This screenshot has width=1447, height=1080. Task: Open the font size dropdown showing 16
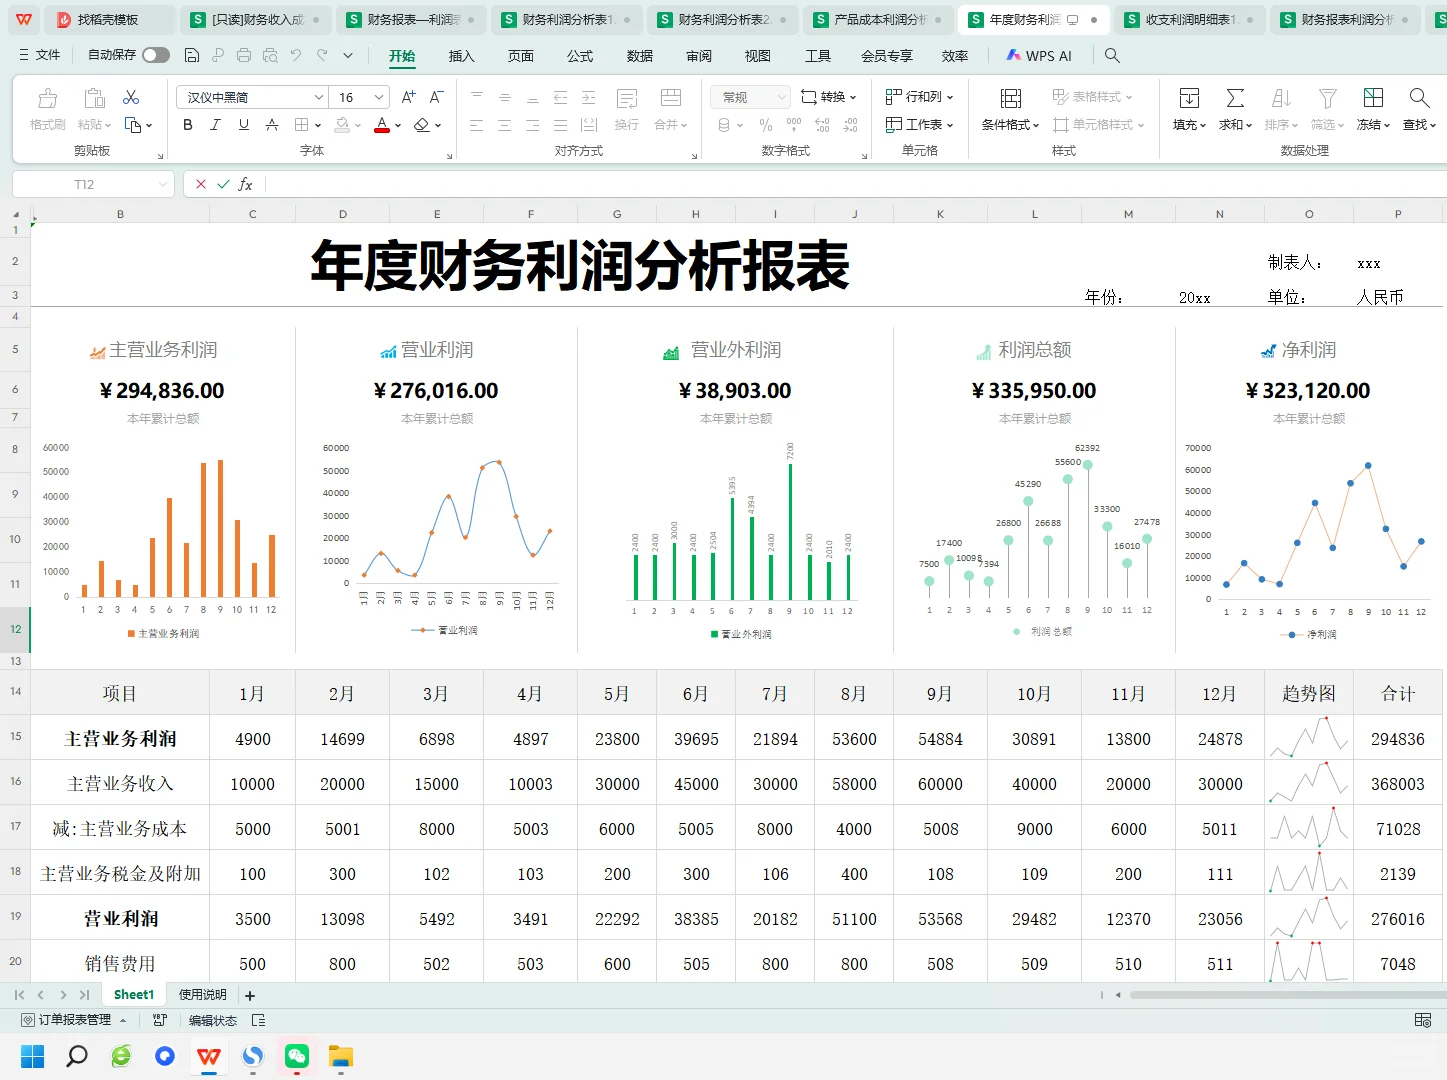click(x=379, y=97)
